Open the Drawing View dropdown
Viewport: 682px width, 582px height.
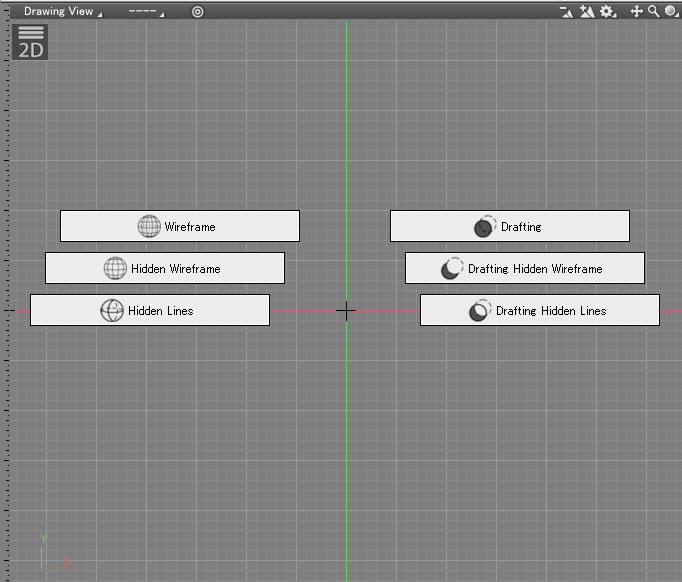click(63, 11)
